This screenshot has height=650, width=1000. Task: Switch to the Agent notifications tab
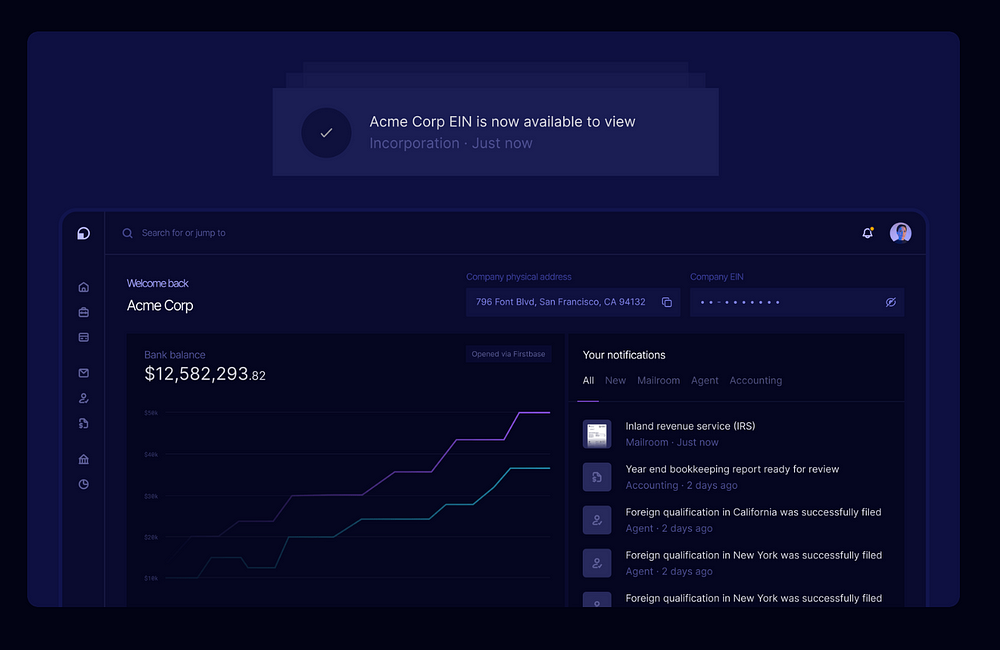tap(705, 380)
